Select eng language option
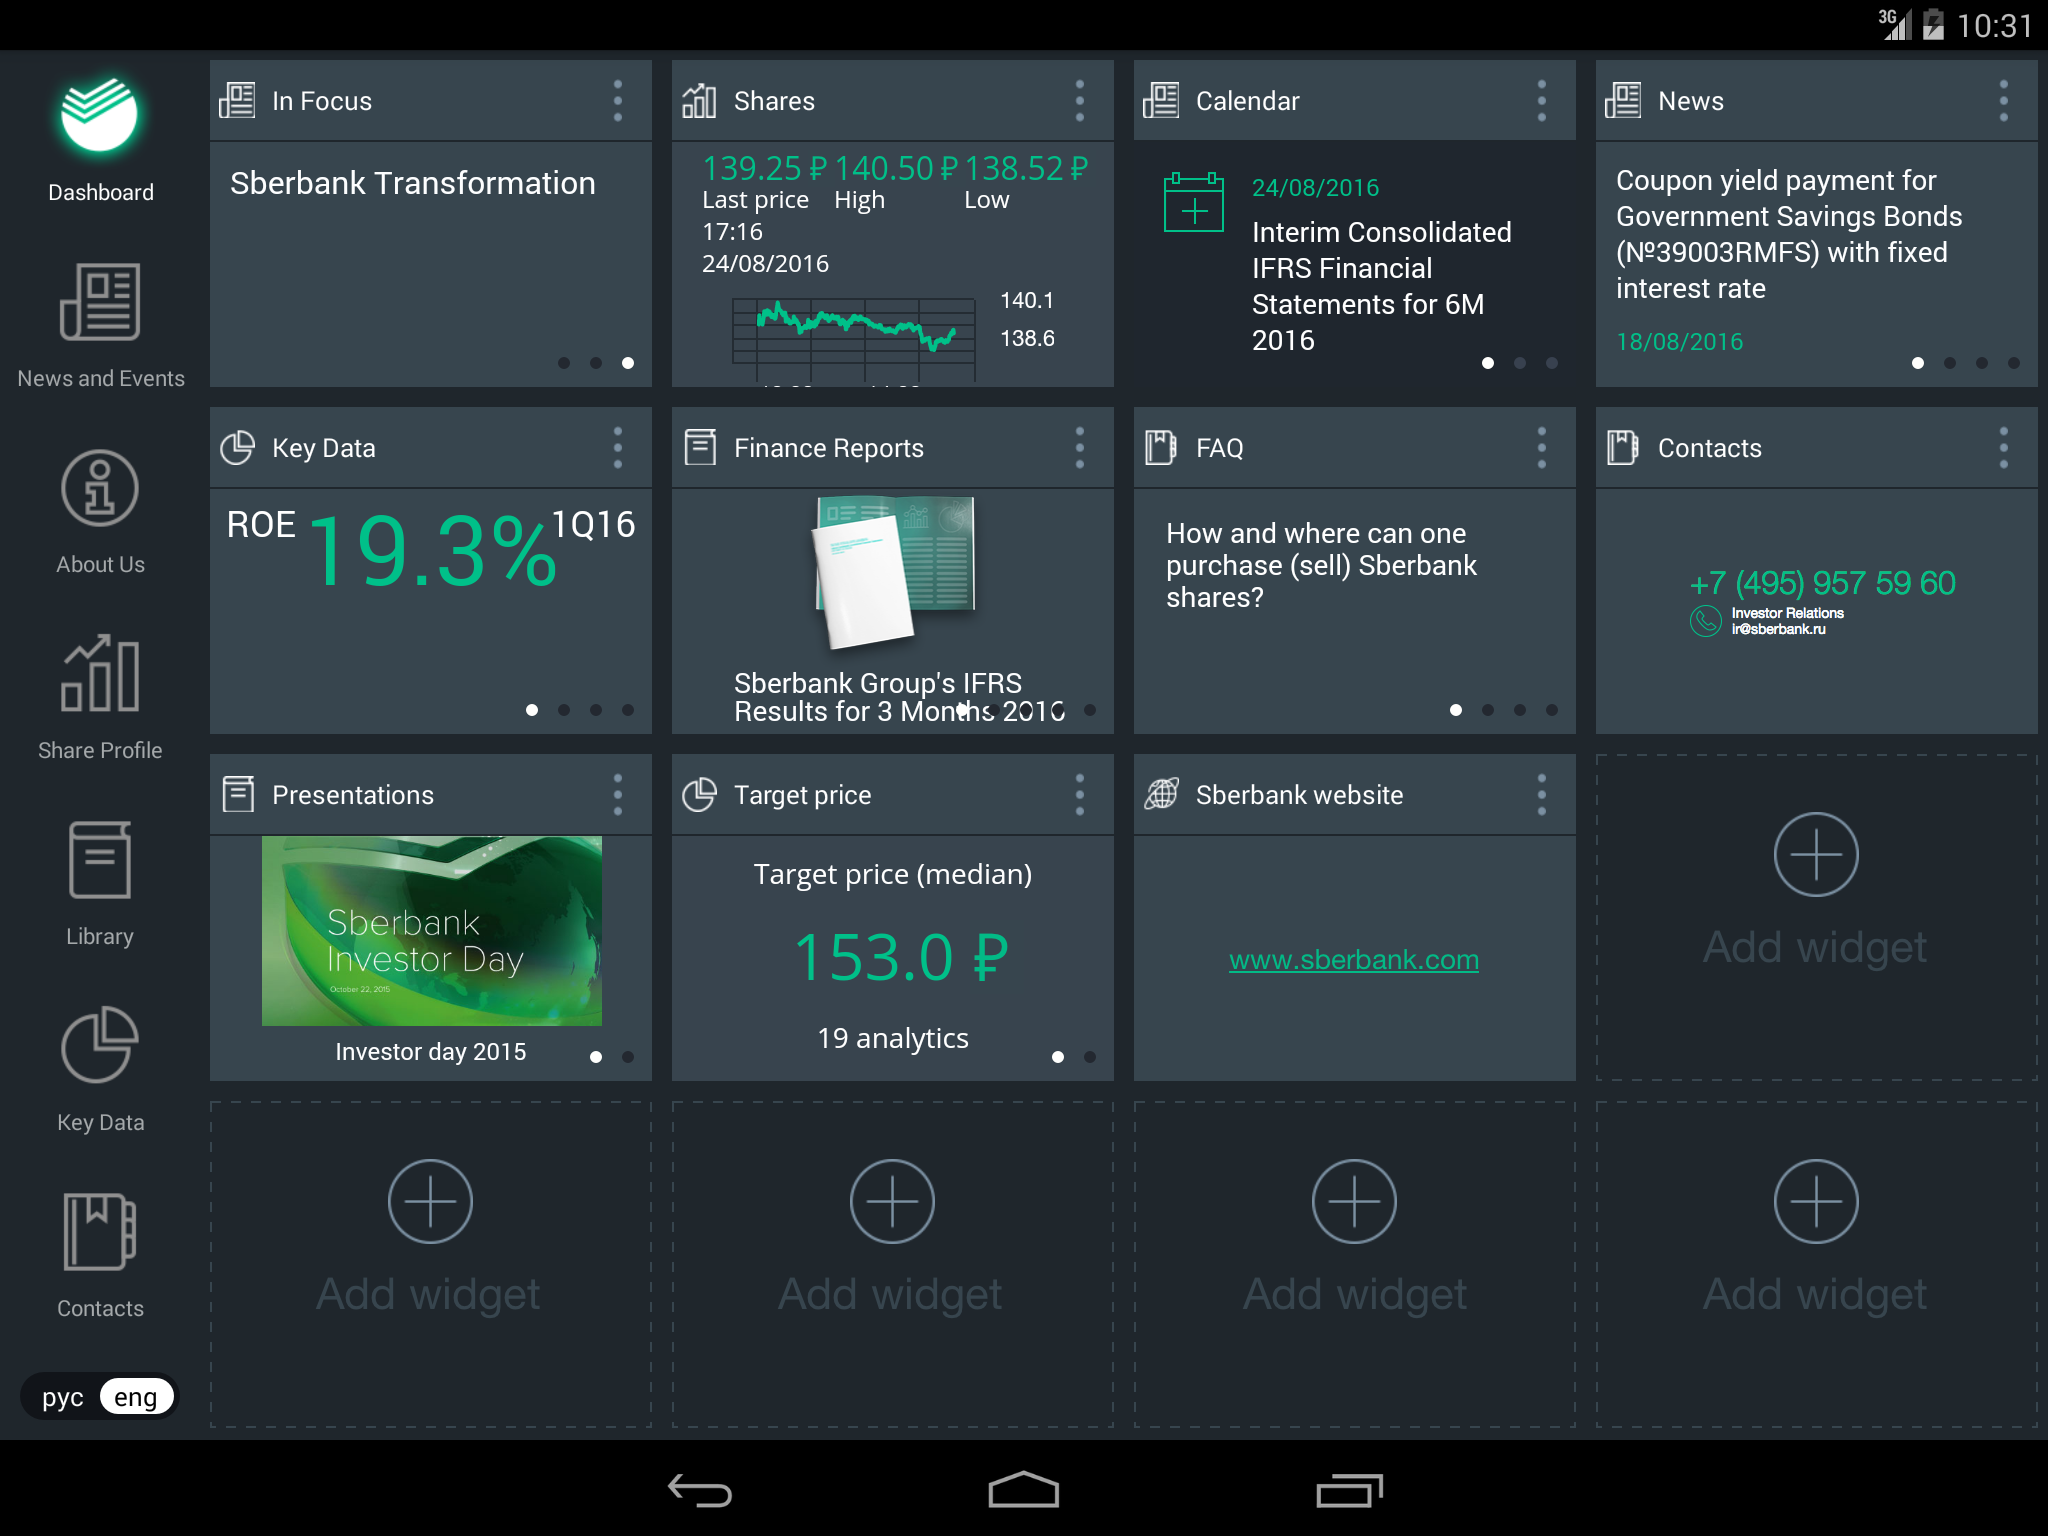Screen dimensions: 2048x1536 [136, 1397]
